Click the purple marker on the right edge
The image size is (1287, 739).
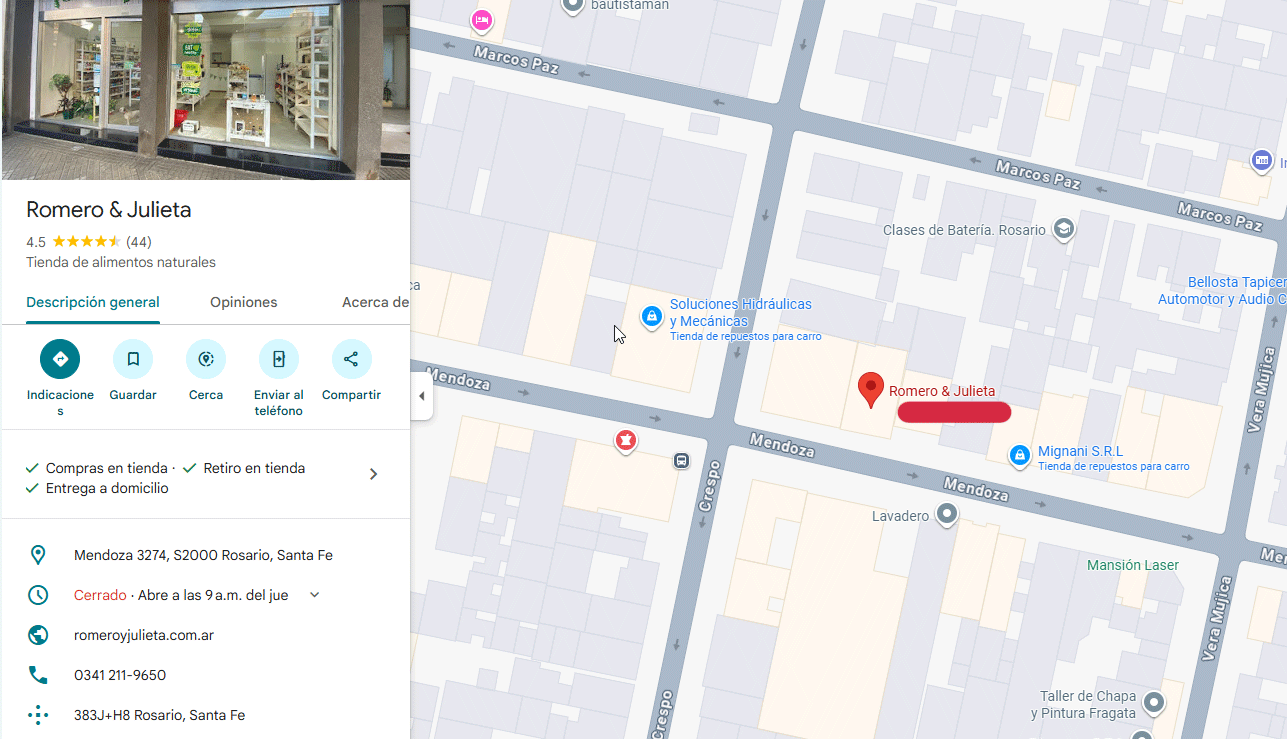[x=1262, y=159]
